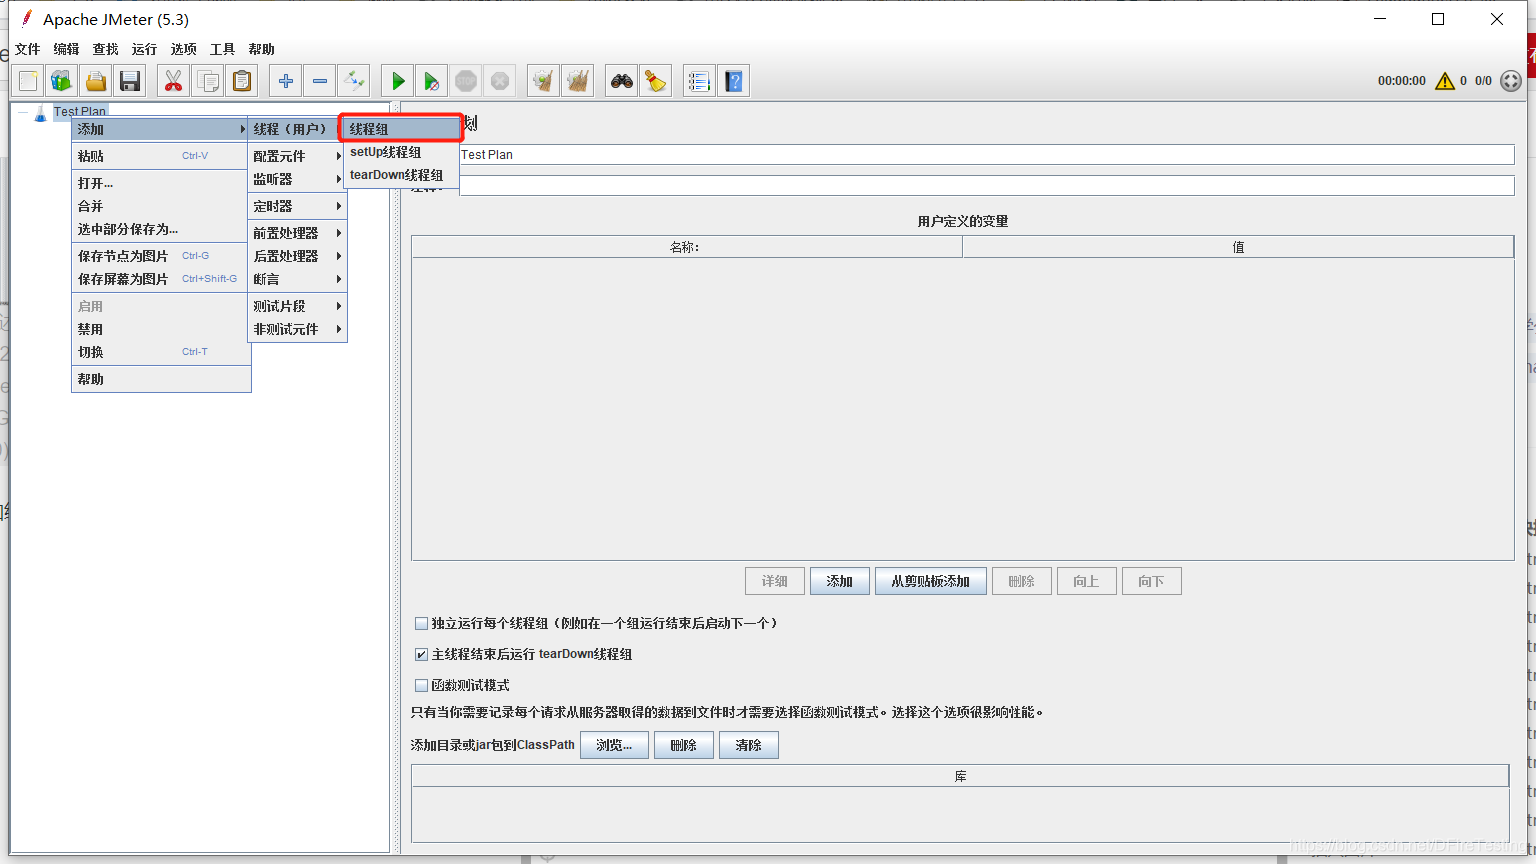Choose 保存节点为图片 context entry
Image resolution: width=1536 pixels, height=864 pixels.
click(x=160, y=256)
